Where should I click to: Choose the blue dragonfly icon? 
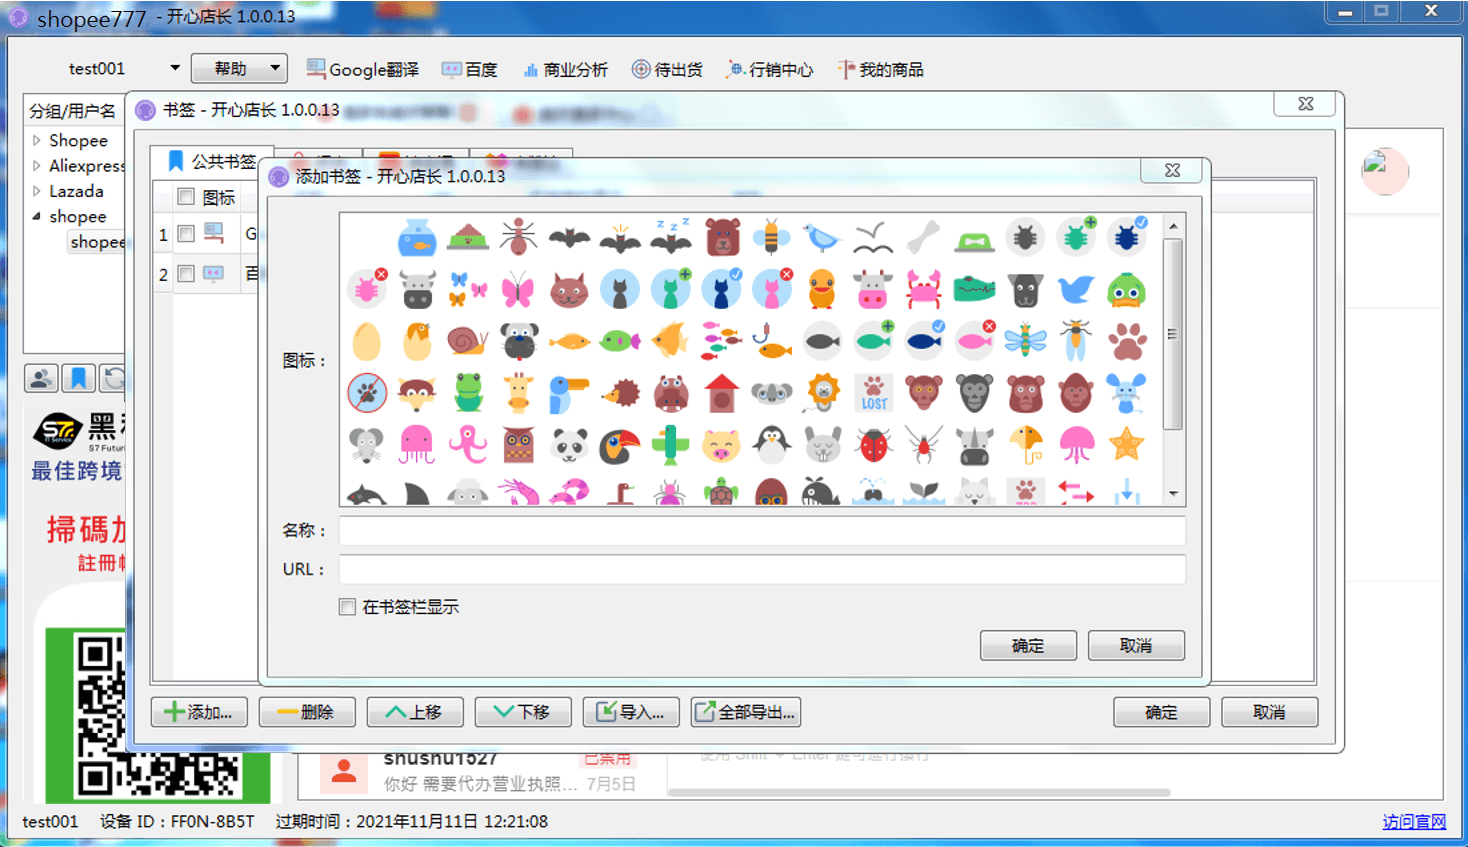(1025, 341)
